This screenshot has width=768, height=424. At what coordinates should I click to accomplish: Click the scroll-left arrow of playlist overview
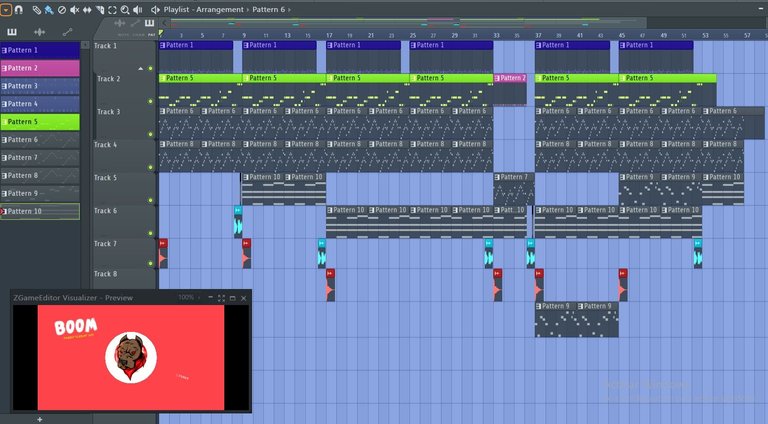pos(164,23)
